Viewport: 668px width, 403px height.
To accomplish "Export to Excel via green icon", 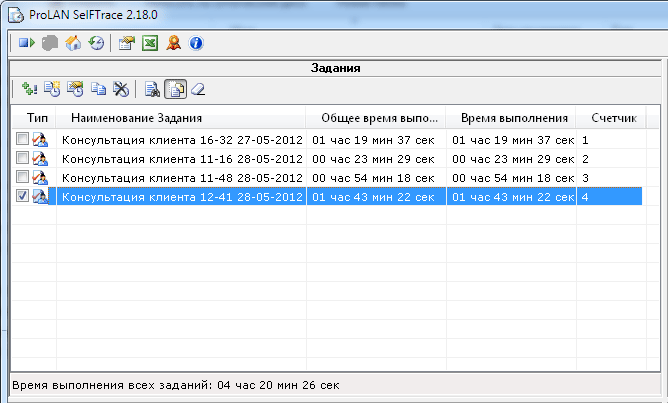I will click(x=149, y=43).
